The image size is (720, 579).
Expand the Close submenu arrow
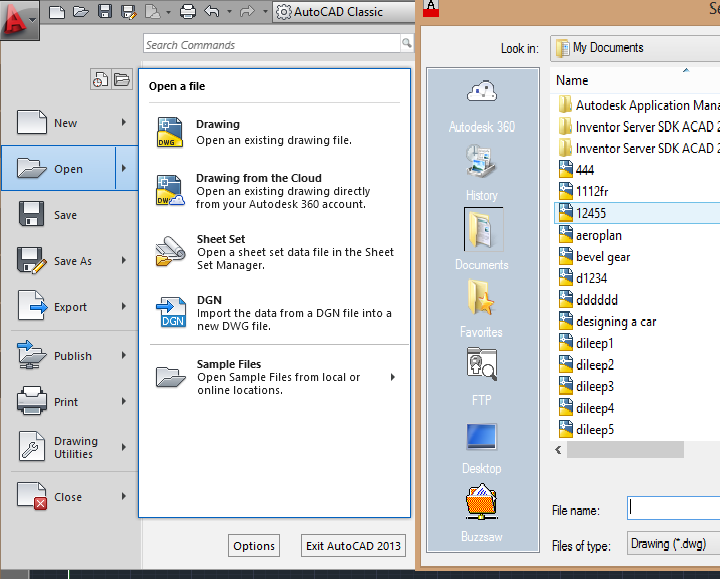[124, 496]
